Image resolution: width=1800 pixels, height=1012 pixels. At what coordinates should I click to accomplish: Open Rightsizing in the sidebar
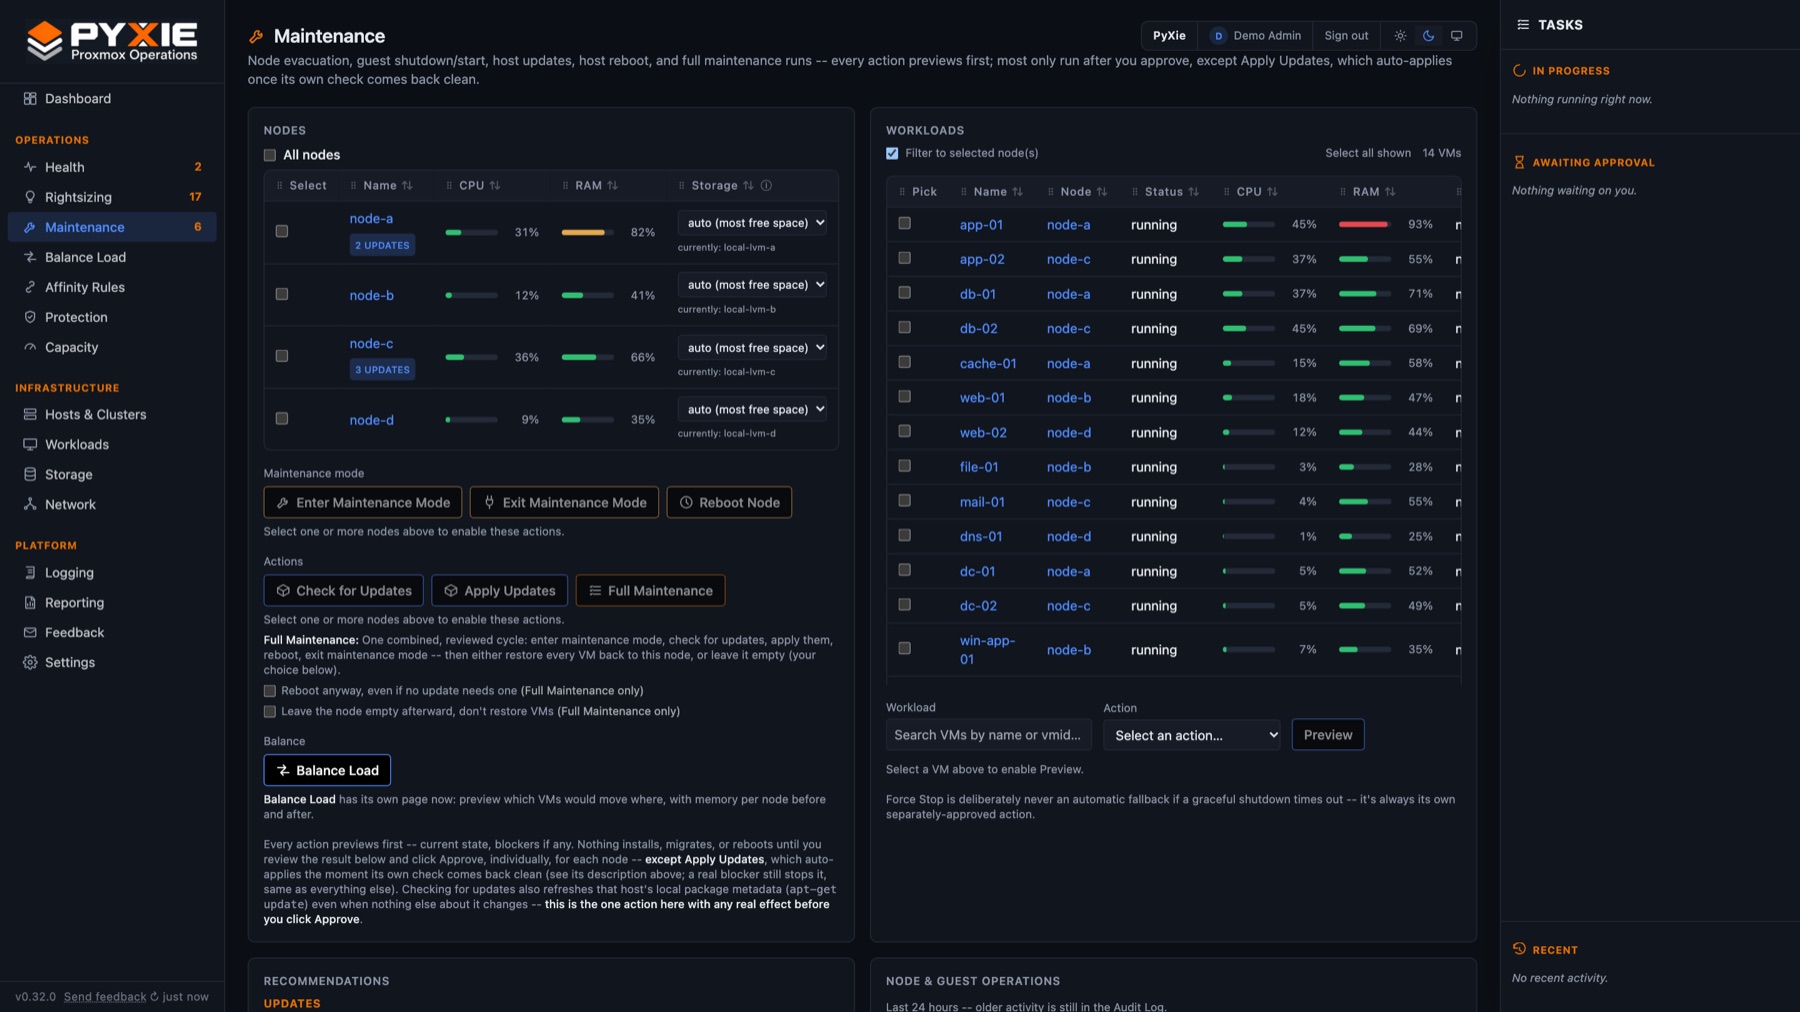112,197
